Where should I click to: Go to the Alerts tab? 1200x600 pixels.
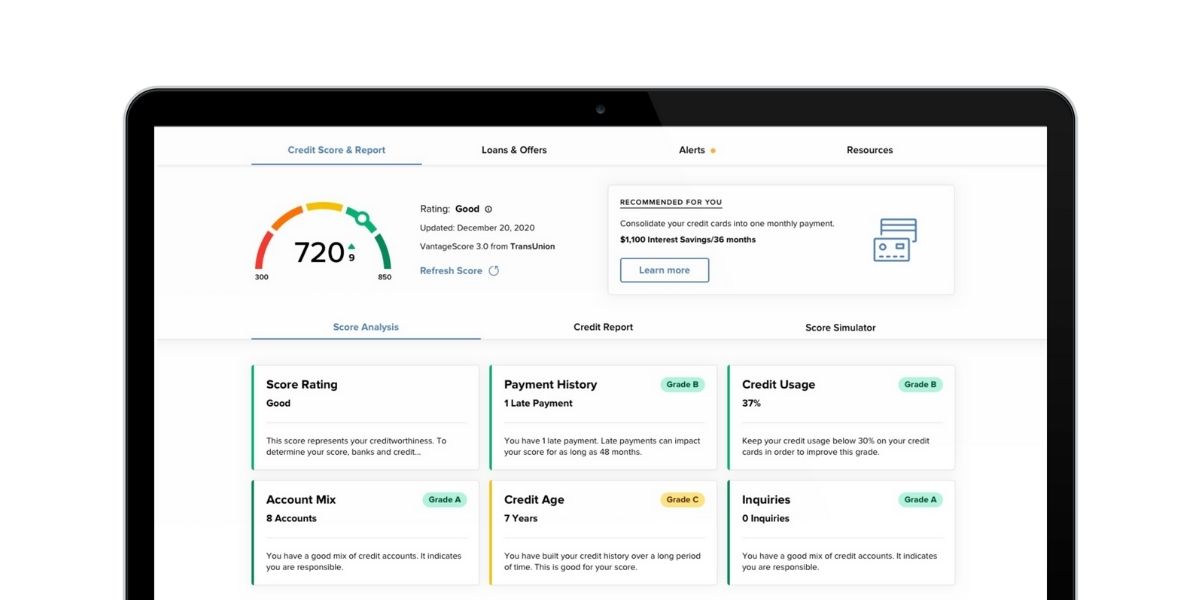pyautogui.click(x=692, y=150)
